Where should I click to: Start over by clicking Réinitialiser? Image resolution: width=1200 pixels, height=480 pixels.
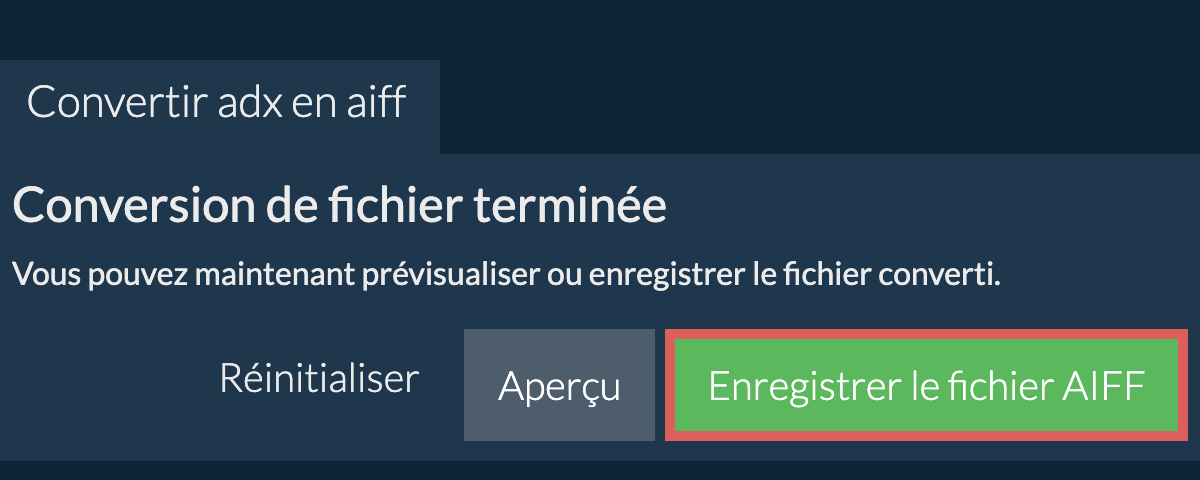tap(318, 380)
